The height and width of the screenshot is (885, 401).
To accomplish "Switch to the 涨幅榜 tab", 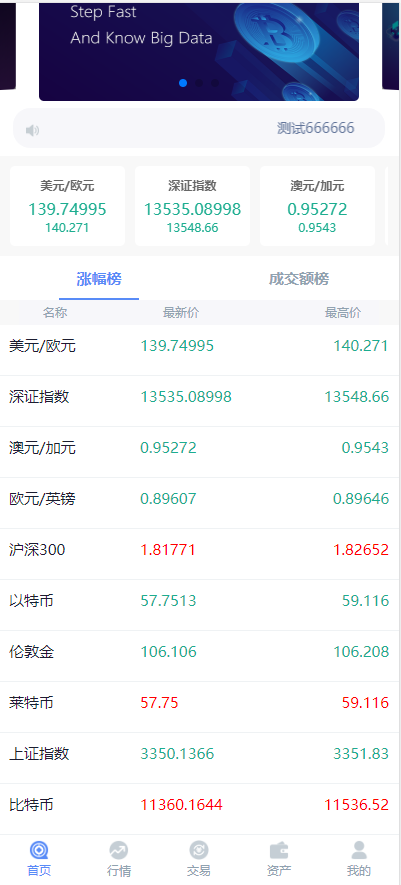I will [99, 279].
